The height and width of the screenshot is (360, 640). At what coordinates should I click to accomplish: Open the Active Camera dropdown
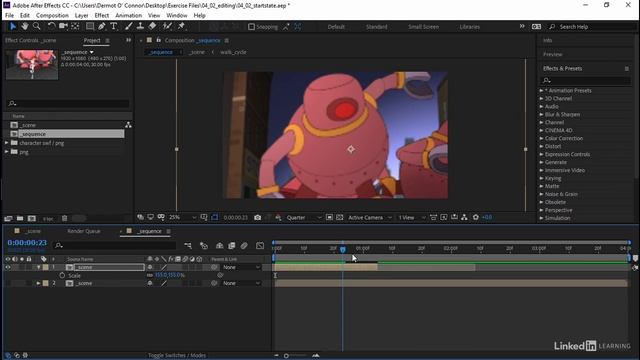[x=369, y=218]
